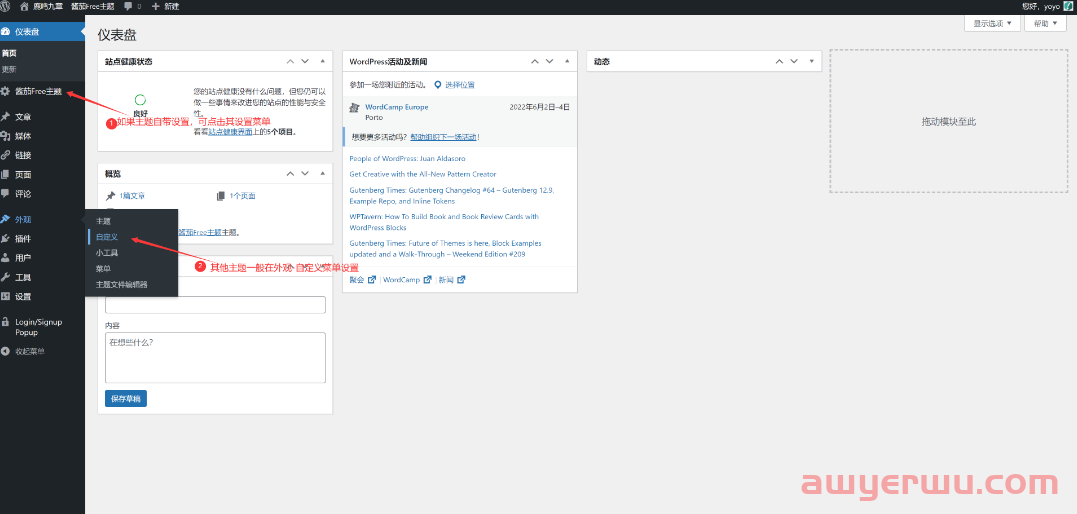Select 菜单 in appearance submenu

click(103, 268)
